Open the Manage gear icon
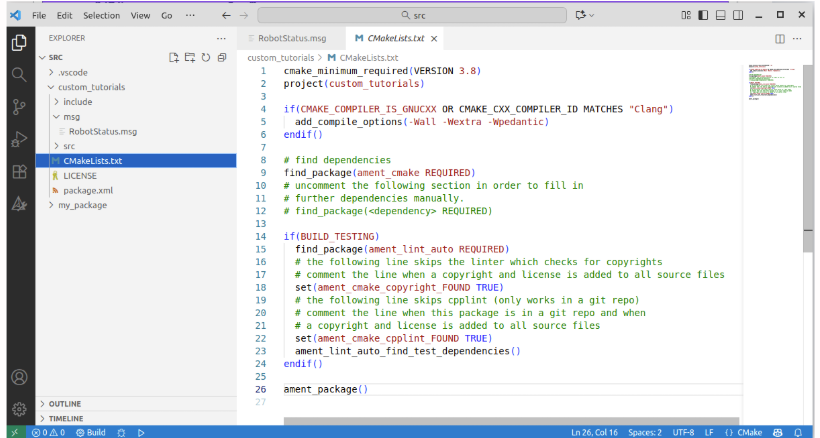 pyautogui.click(x=18, y=408)
